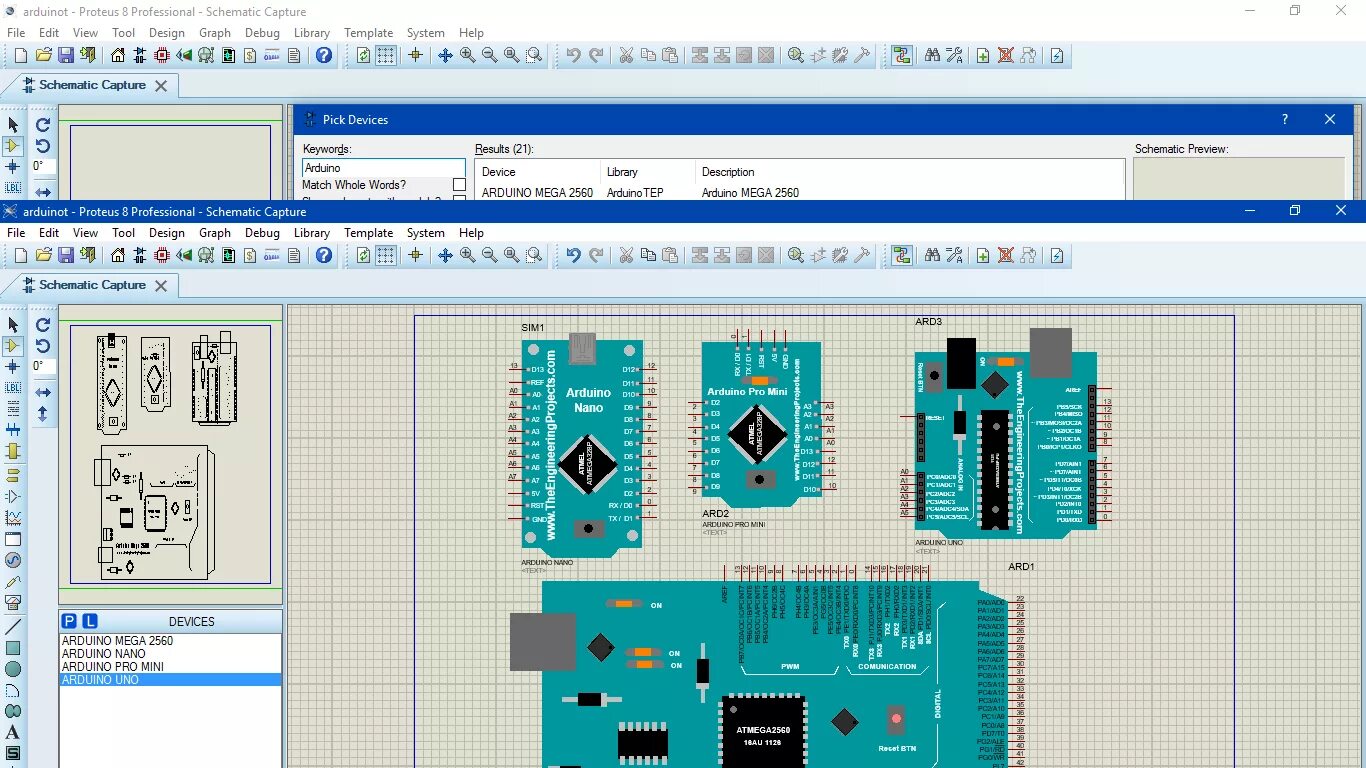Open Template menu in front window
The height and width of the screenshot is (768, 1366).
pyautogui.click(x=368, y=233)
